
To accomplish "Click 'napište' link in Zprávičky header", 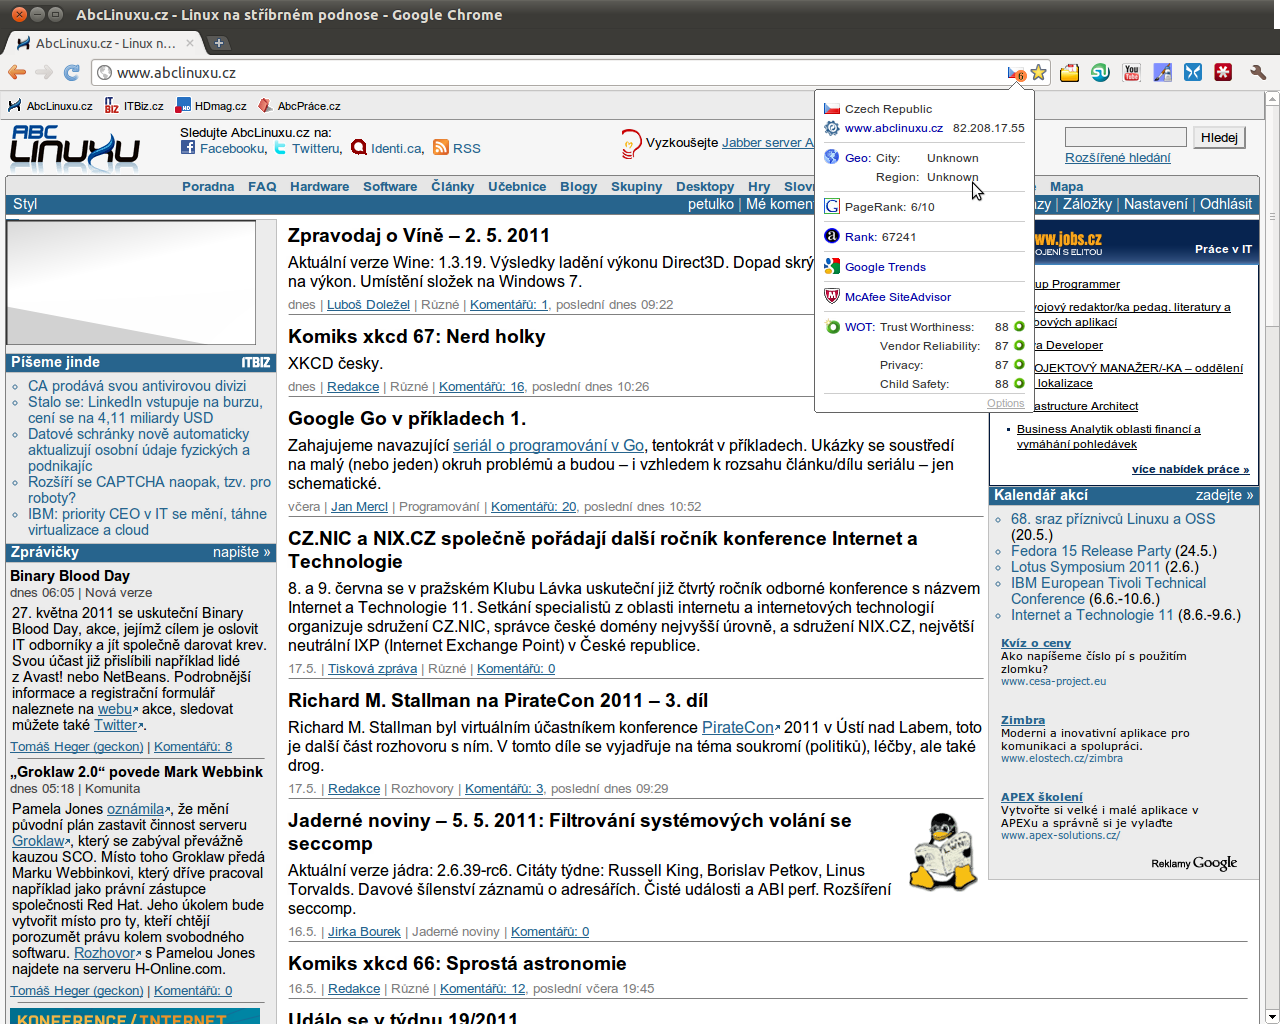I will click(x=241, y=552).
